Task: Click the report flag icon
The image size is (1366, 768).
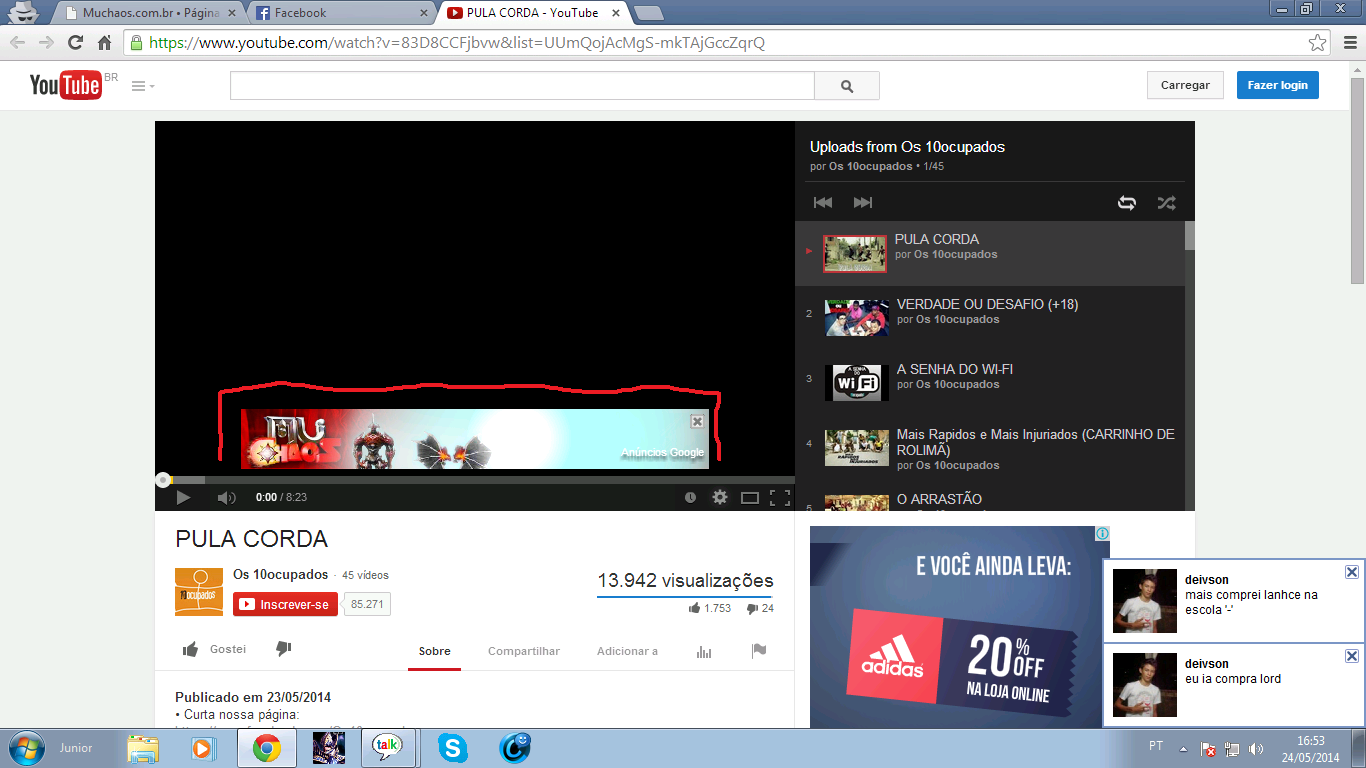Action: [759, 651]
